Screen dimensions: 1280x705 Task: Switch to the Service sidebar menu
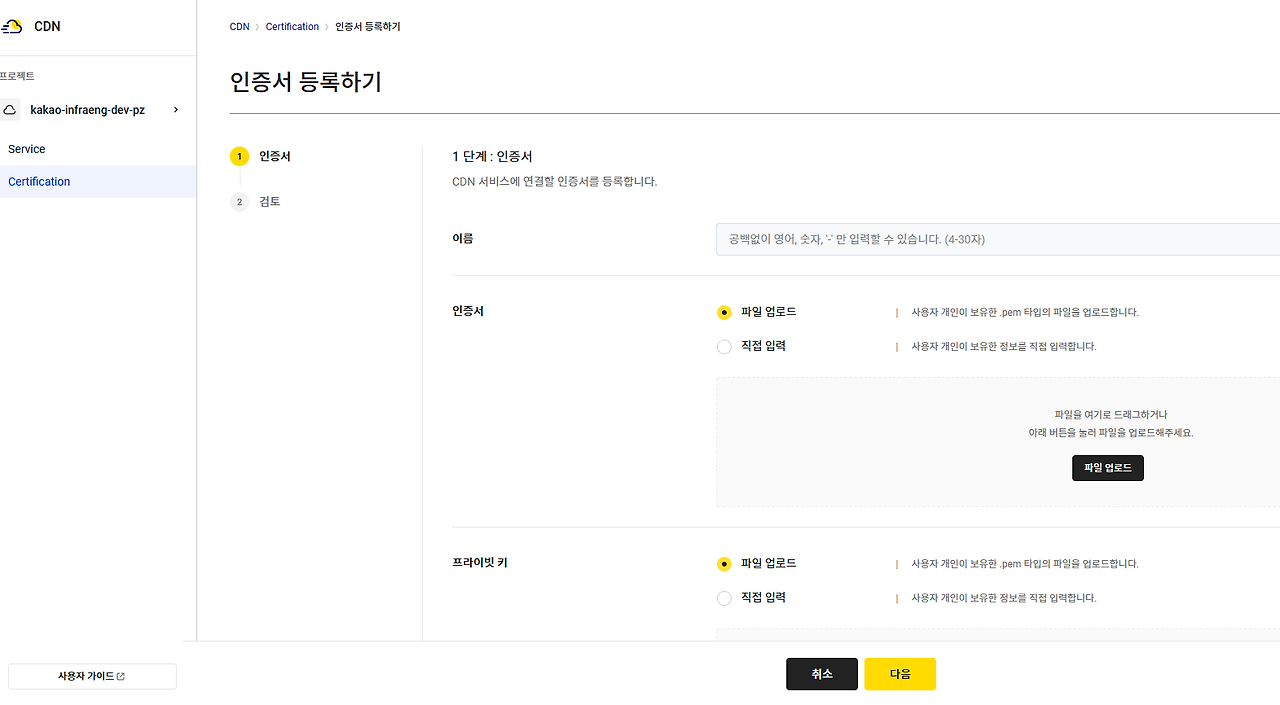(x=26, y=148)
